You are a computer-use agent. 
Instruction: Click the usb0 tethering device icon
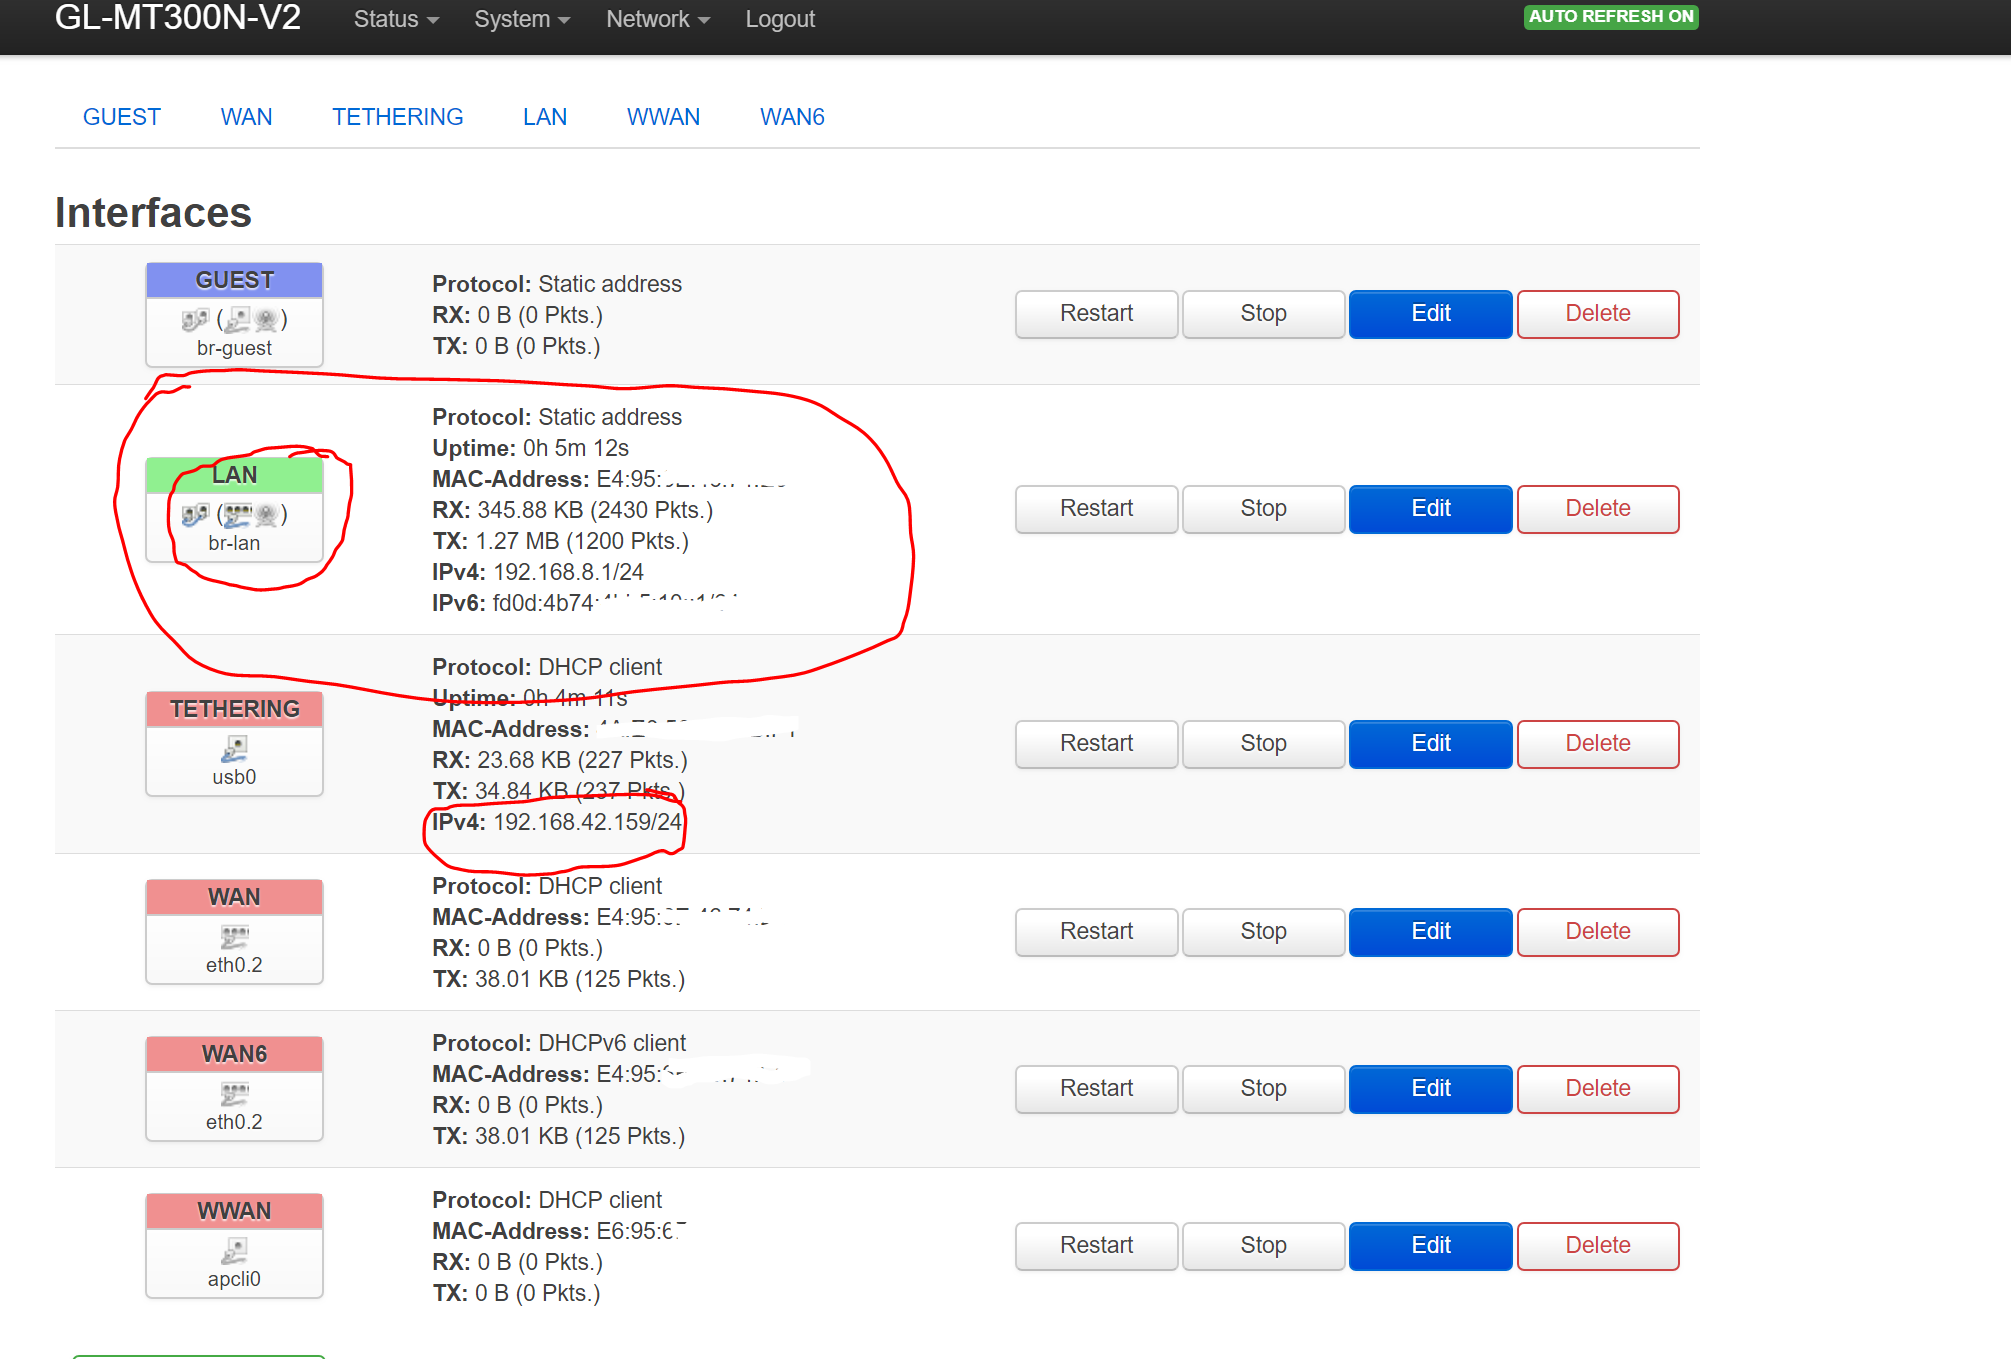[x=234, y=748]
